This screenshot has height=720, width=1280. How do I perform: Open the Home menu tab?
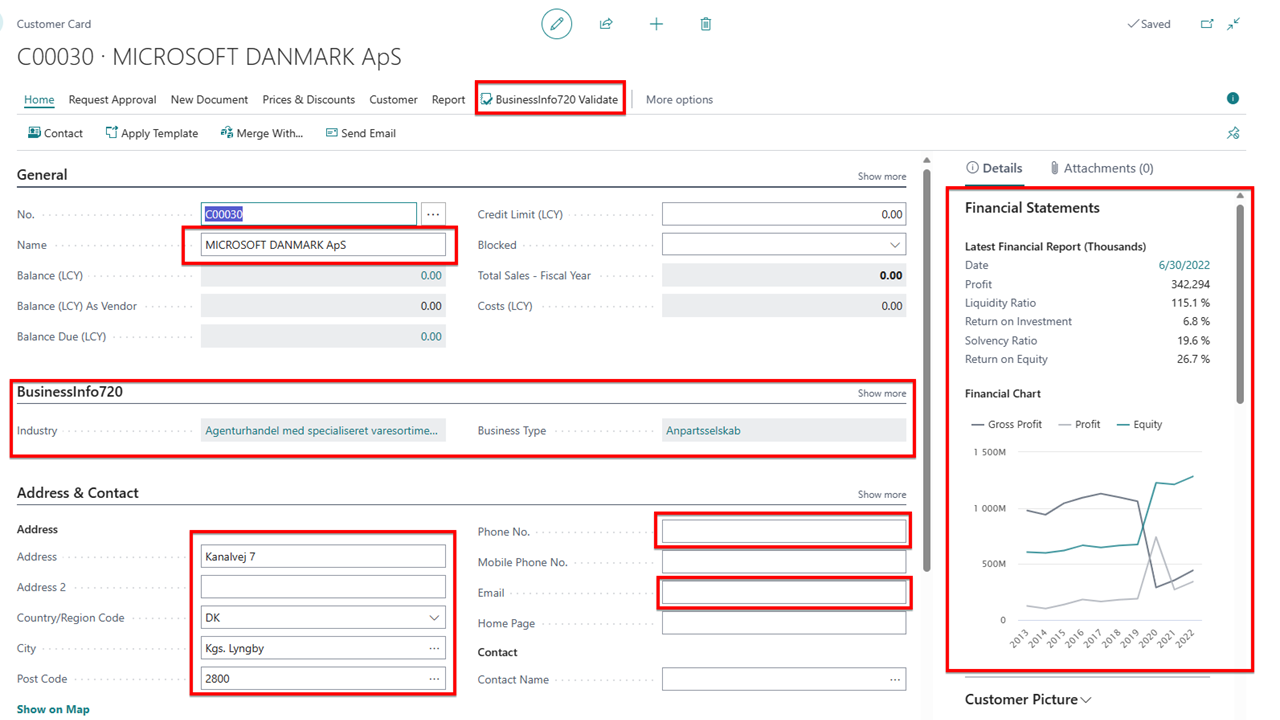[39, 99]
